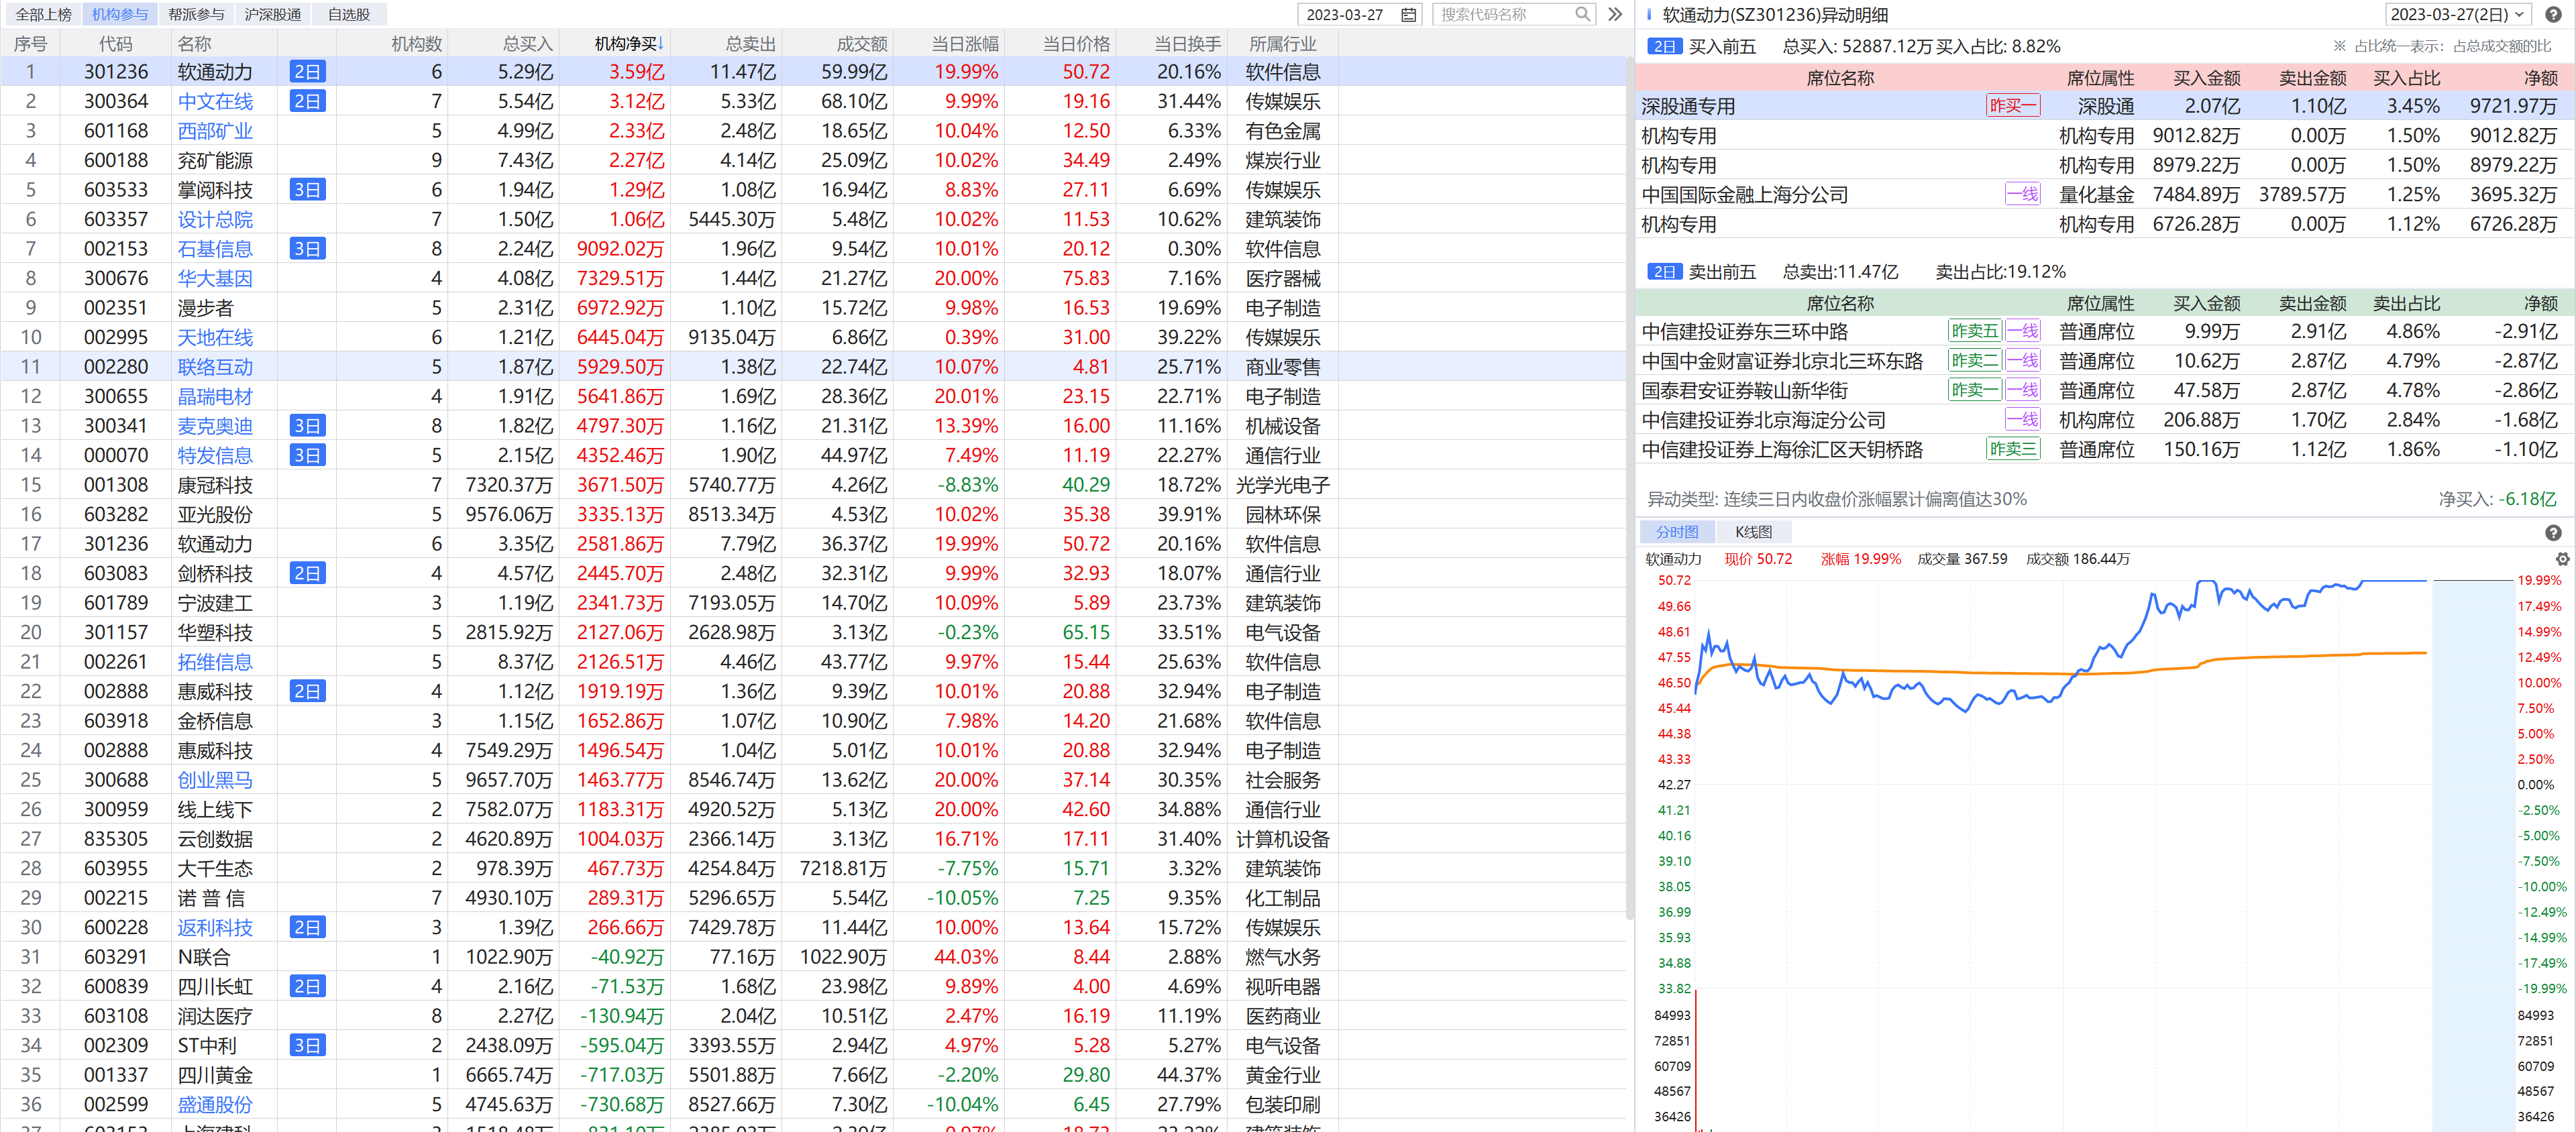Open stock link 华大基因
This screenshot has height=1132, width=2576.
215,278
